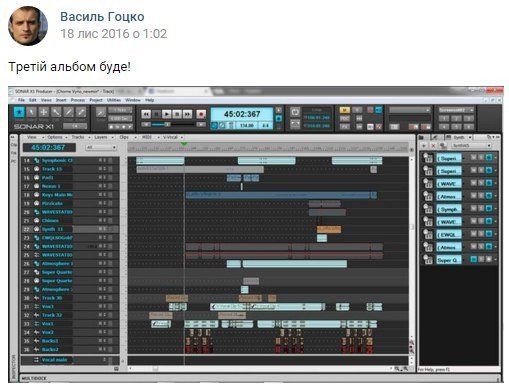This screenshot has height=390, width=509.
Task: Select the Smart tool star icon
Action: click(19, 112)
